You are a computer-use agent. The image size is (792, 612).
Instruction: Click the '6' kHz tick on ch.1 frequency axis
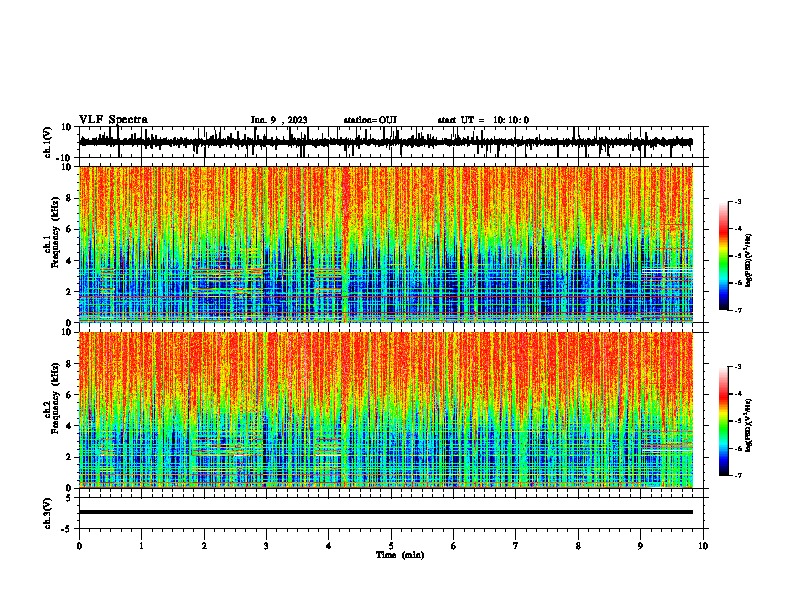click(70, 229)
